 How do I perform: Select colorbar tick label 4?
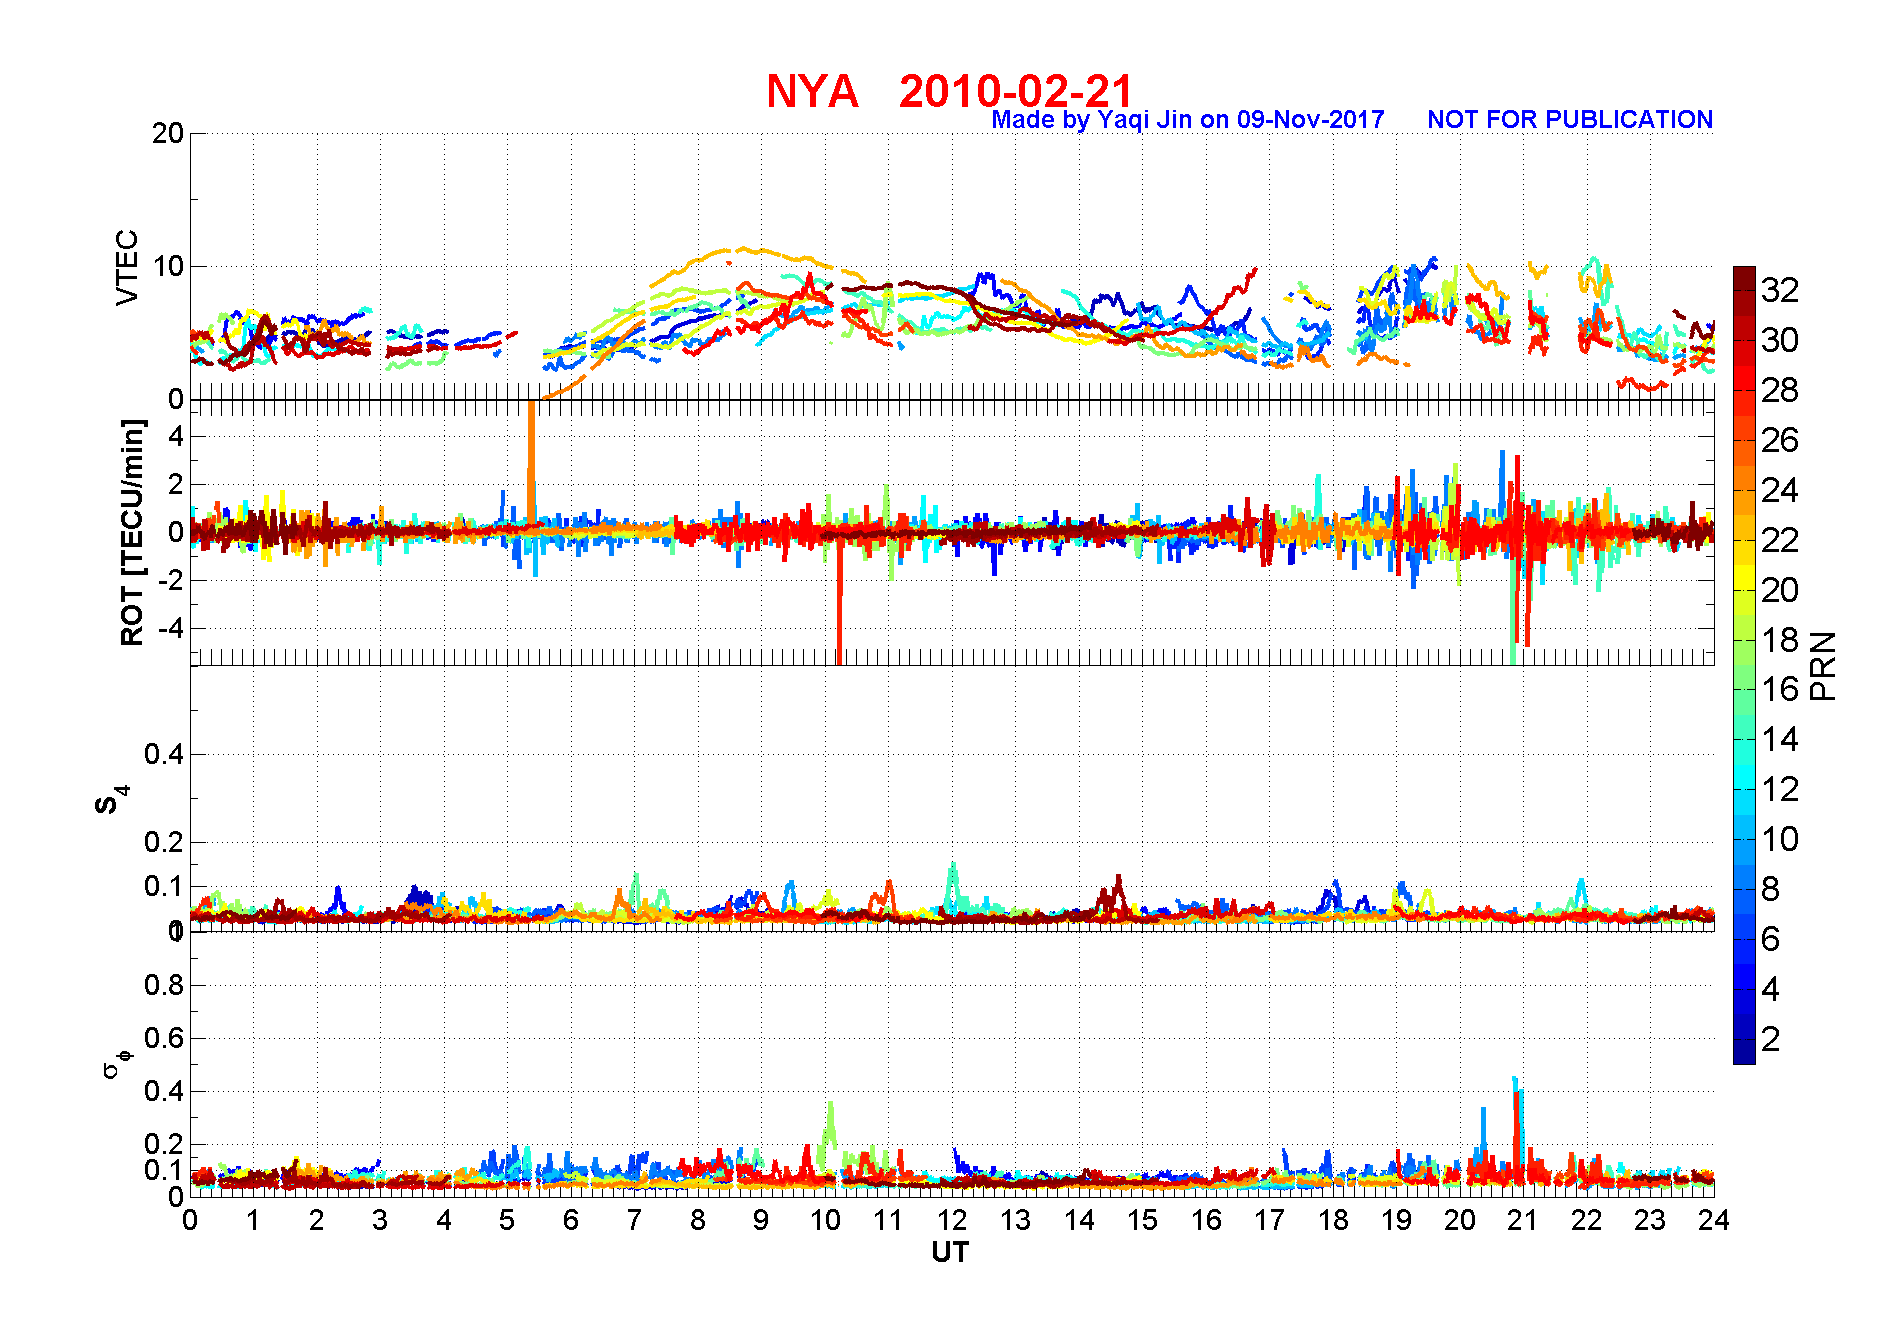pos(1771,989)
